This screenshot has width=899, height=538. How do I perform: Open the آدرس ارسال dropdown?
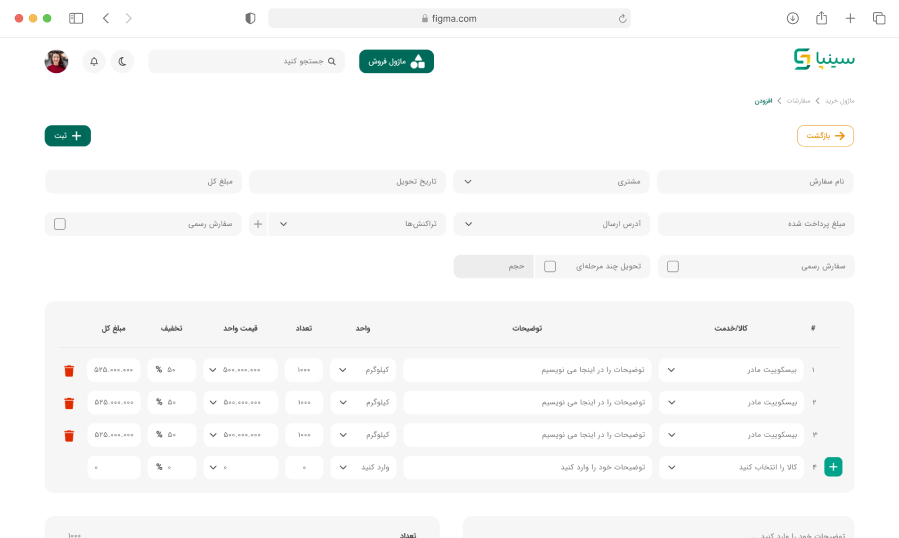pyautogui.click(x=551, y=224)
